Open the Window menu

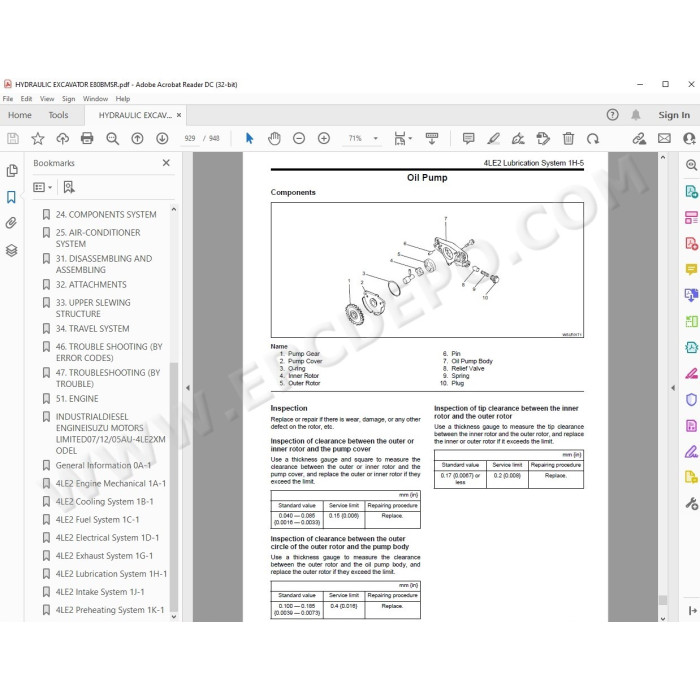(x=96, y=99)
